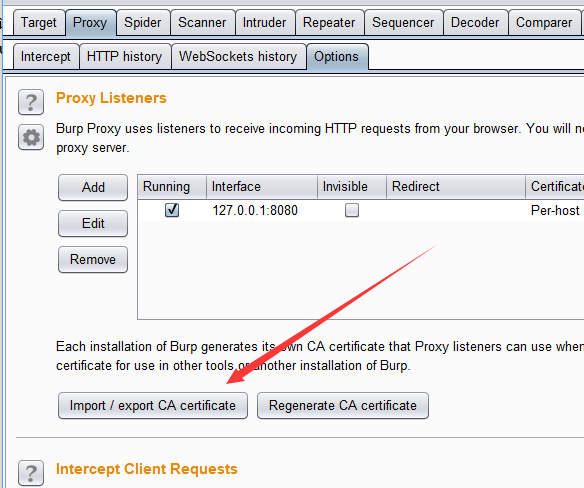Uncheck the Running checkbox for 127.0.0.1:8080
The image size is (584, 488).
(172, 210)
